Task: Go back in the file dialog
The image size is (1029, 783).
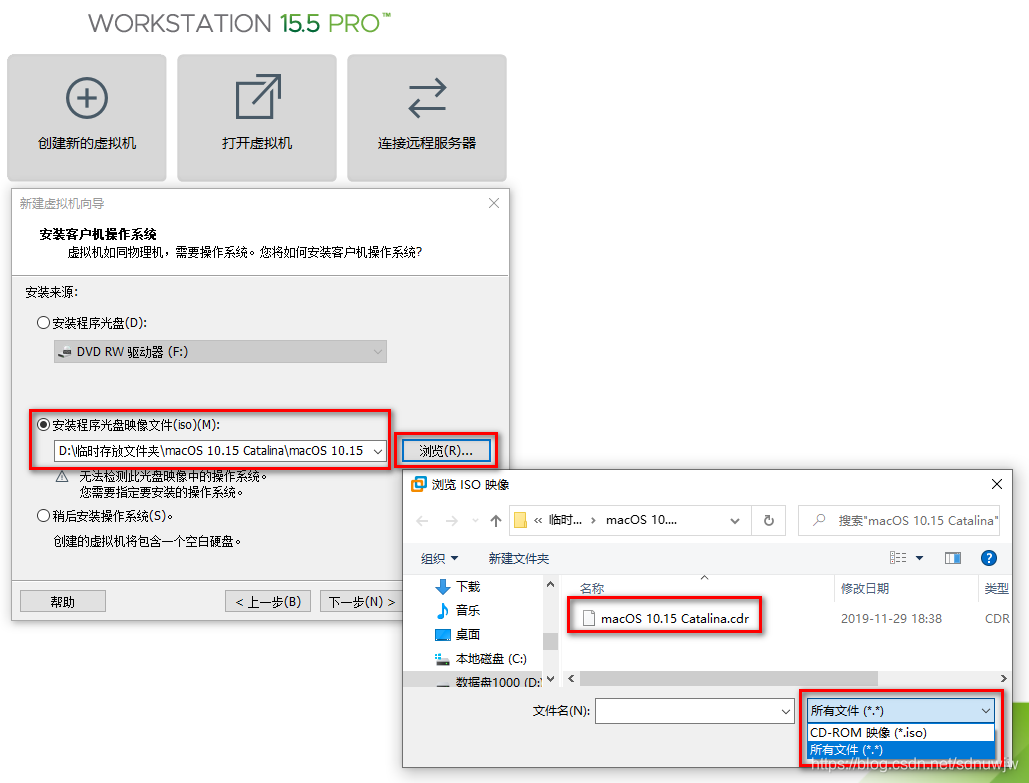Action: click(x=422, y=521)
